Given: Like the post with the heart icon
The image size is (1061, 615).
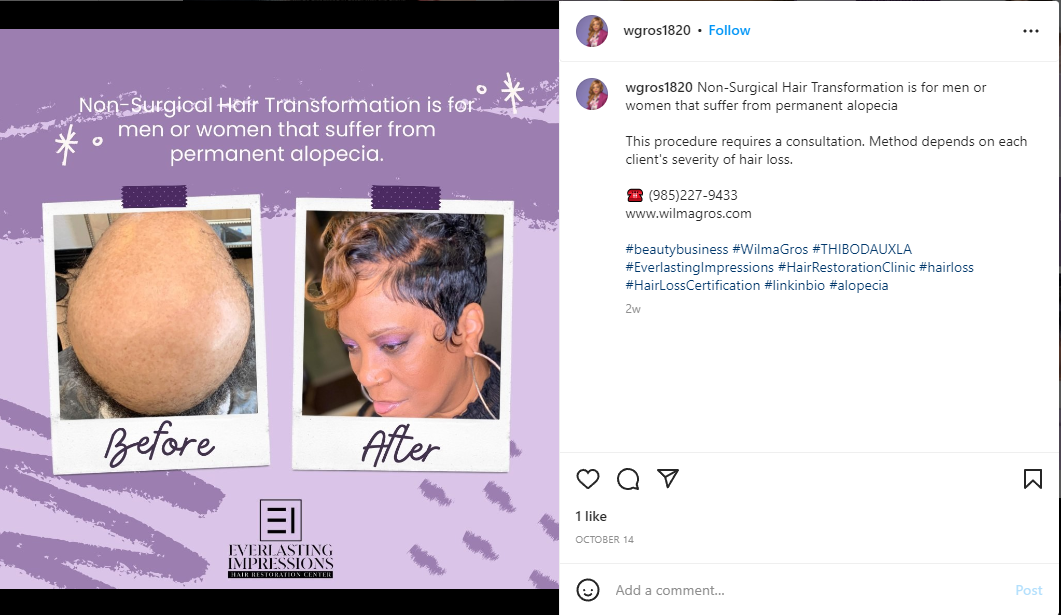Looking at the screenshot, I should coord(587,479).
